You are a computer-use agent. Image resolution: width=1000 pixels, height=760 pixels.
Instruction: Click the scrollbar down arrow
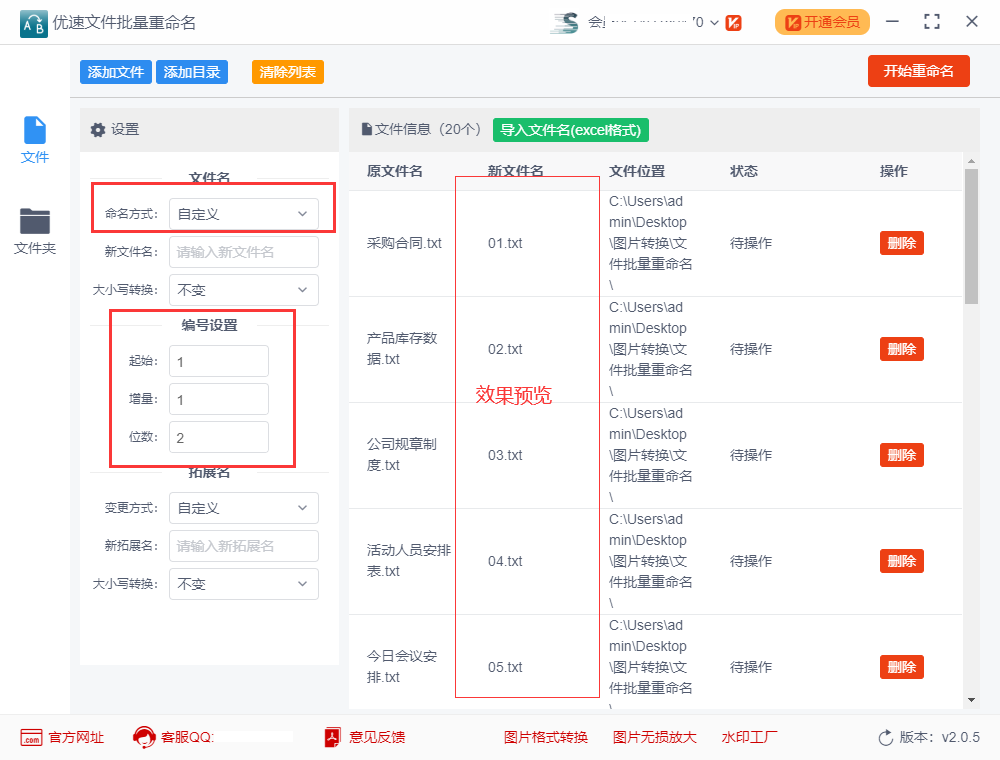[971, 700]
